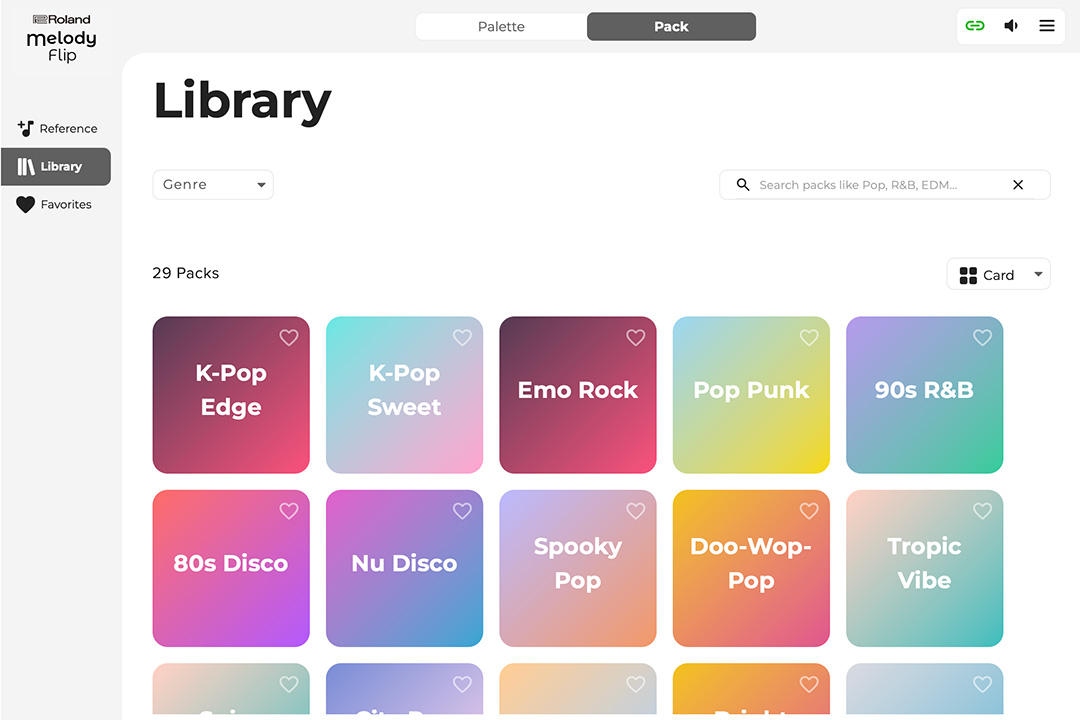Favorite the 80s Disco pack
Screen dimensions: 1080x720
click(289, 511)
